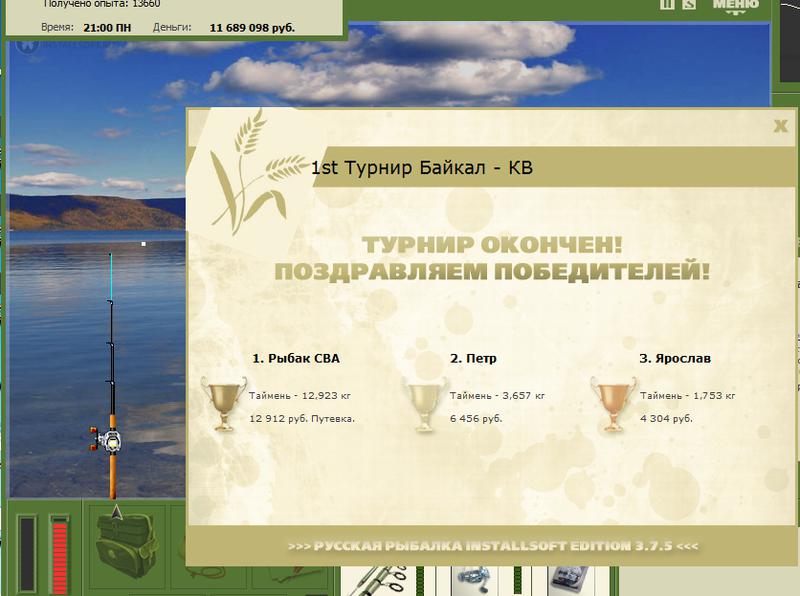This screenshot has width=800, height=596.
Task: Click the money value '11 689 098 руб.'
Action: click(x=252, y=28)
